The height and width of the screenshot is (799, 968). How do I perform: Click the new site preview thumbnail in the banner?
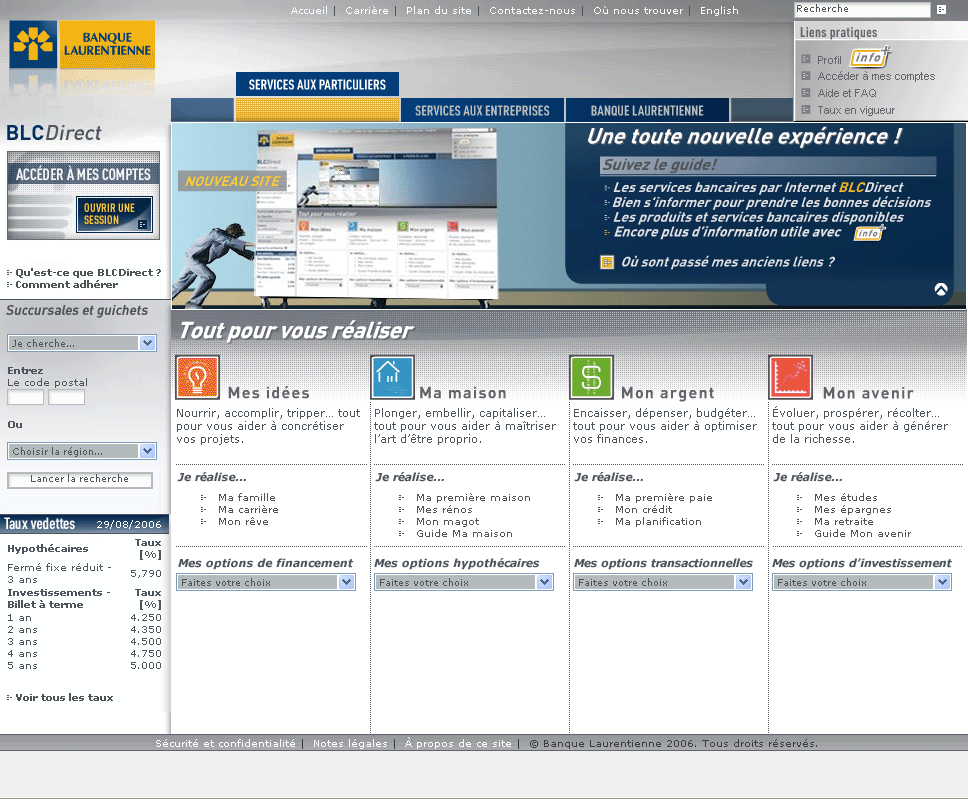tap(377, 215)
